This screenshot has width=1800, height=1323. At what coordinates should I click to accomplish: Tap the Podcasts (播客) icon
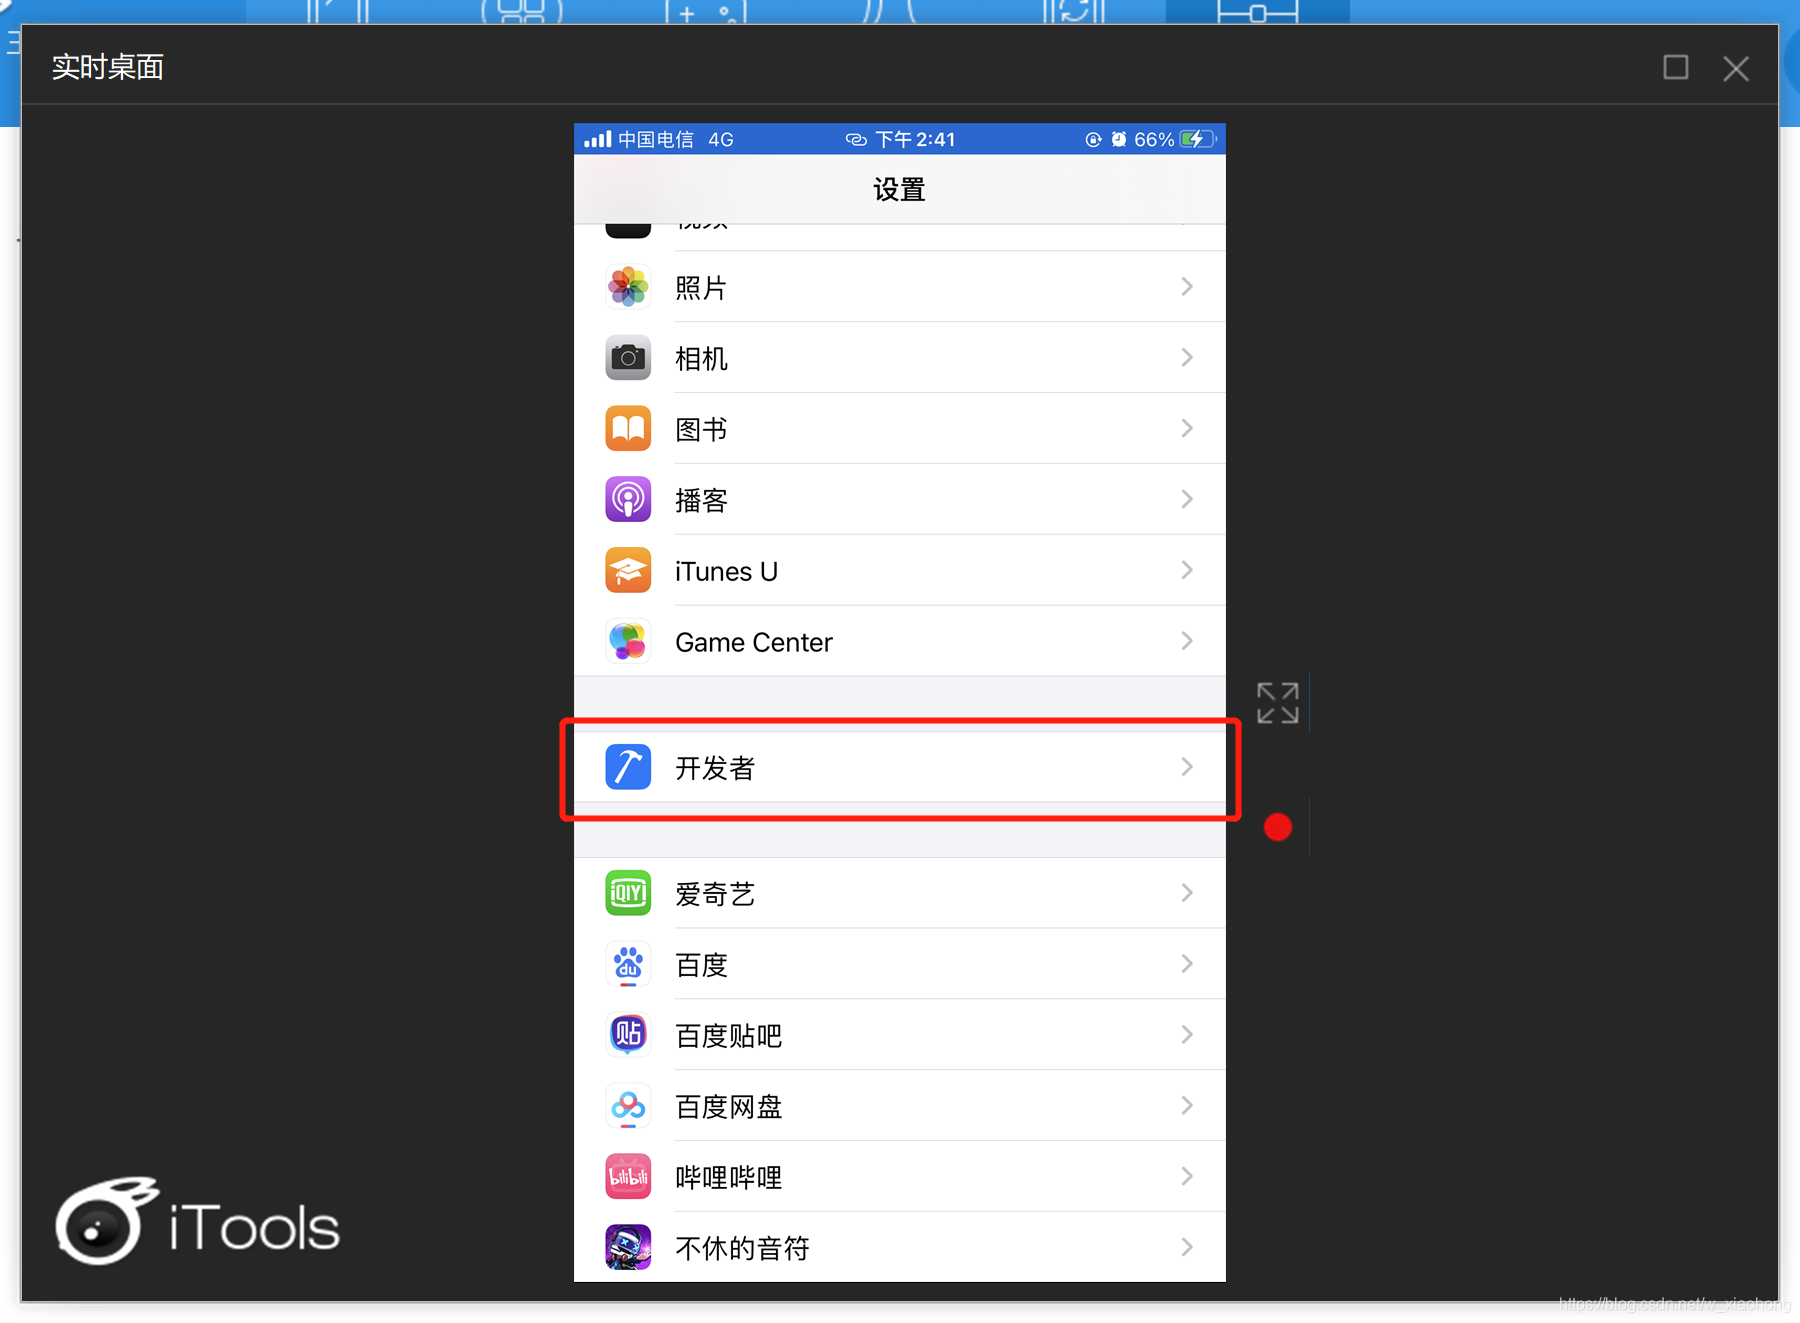[x=628, y=500]
